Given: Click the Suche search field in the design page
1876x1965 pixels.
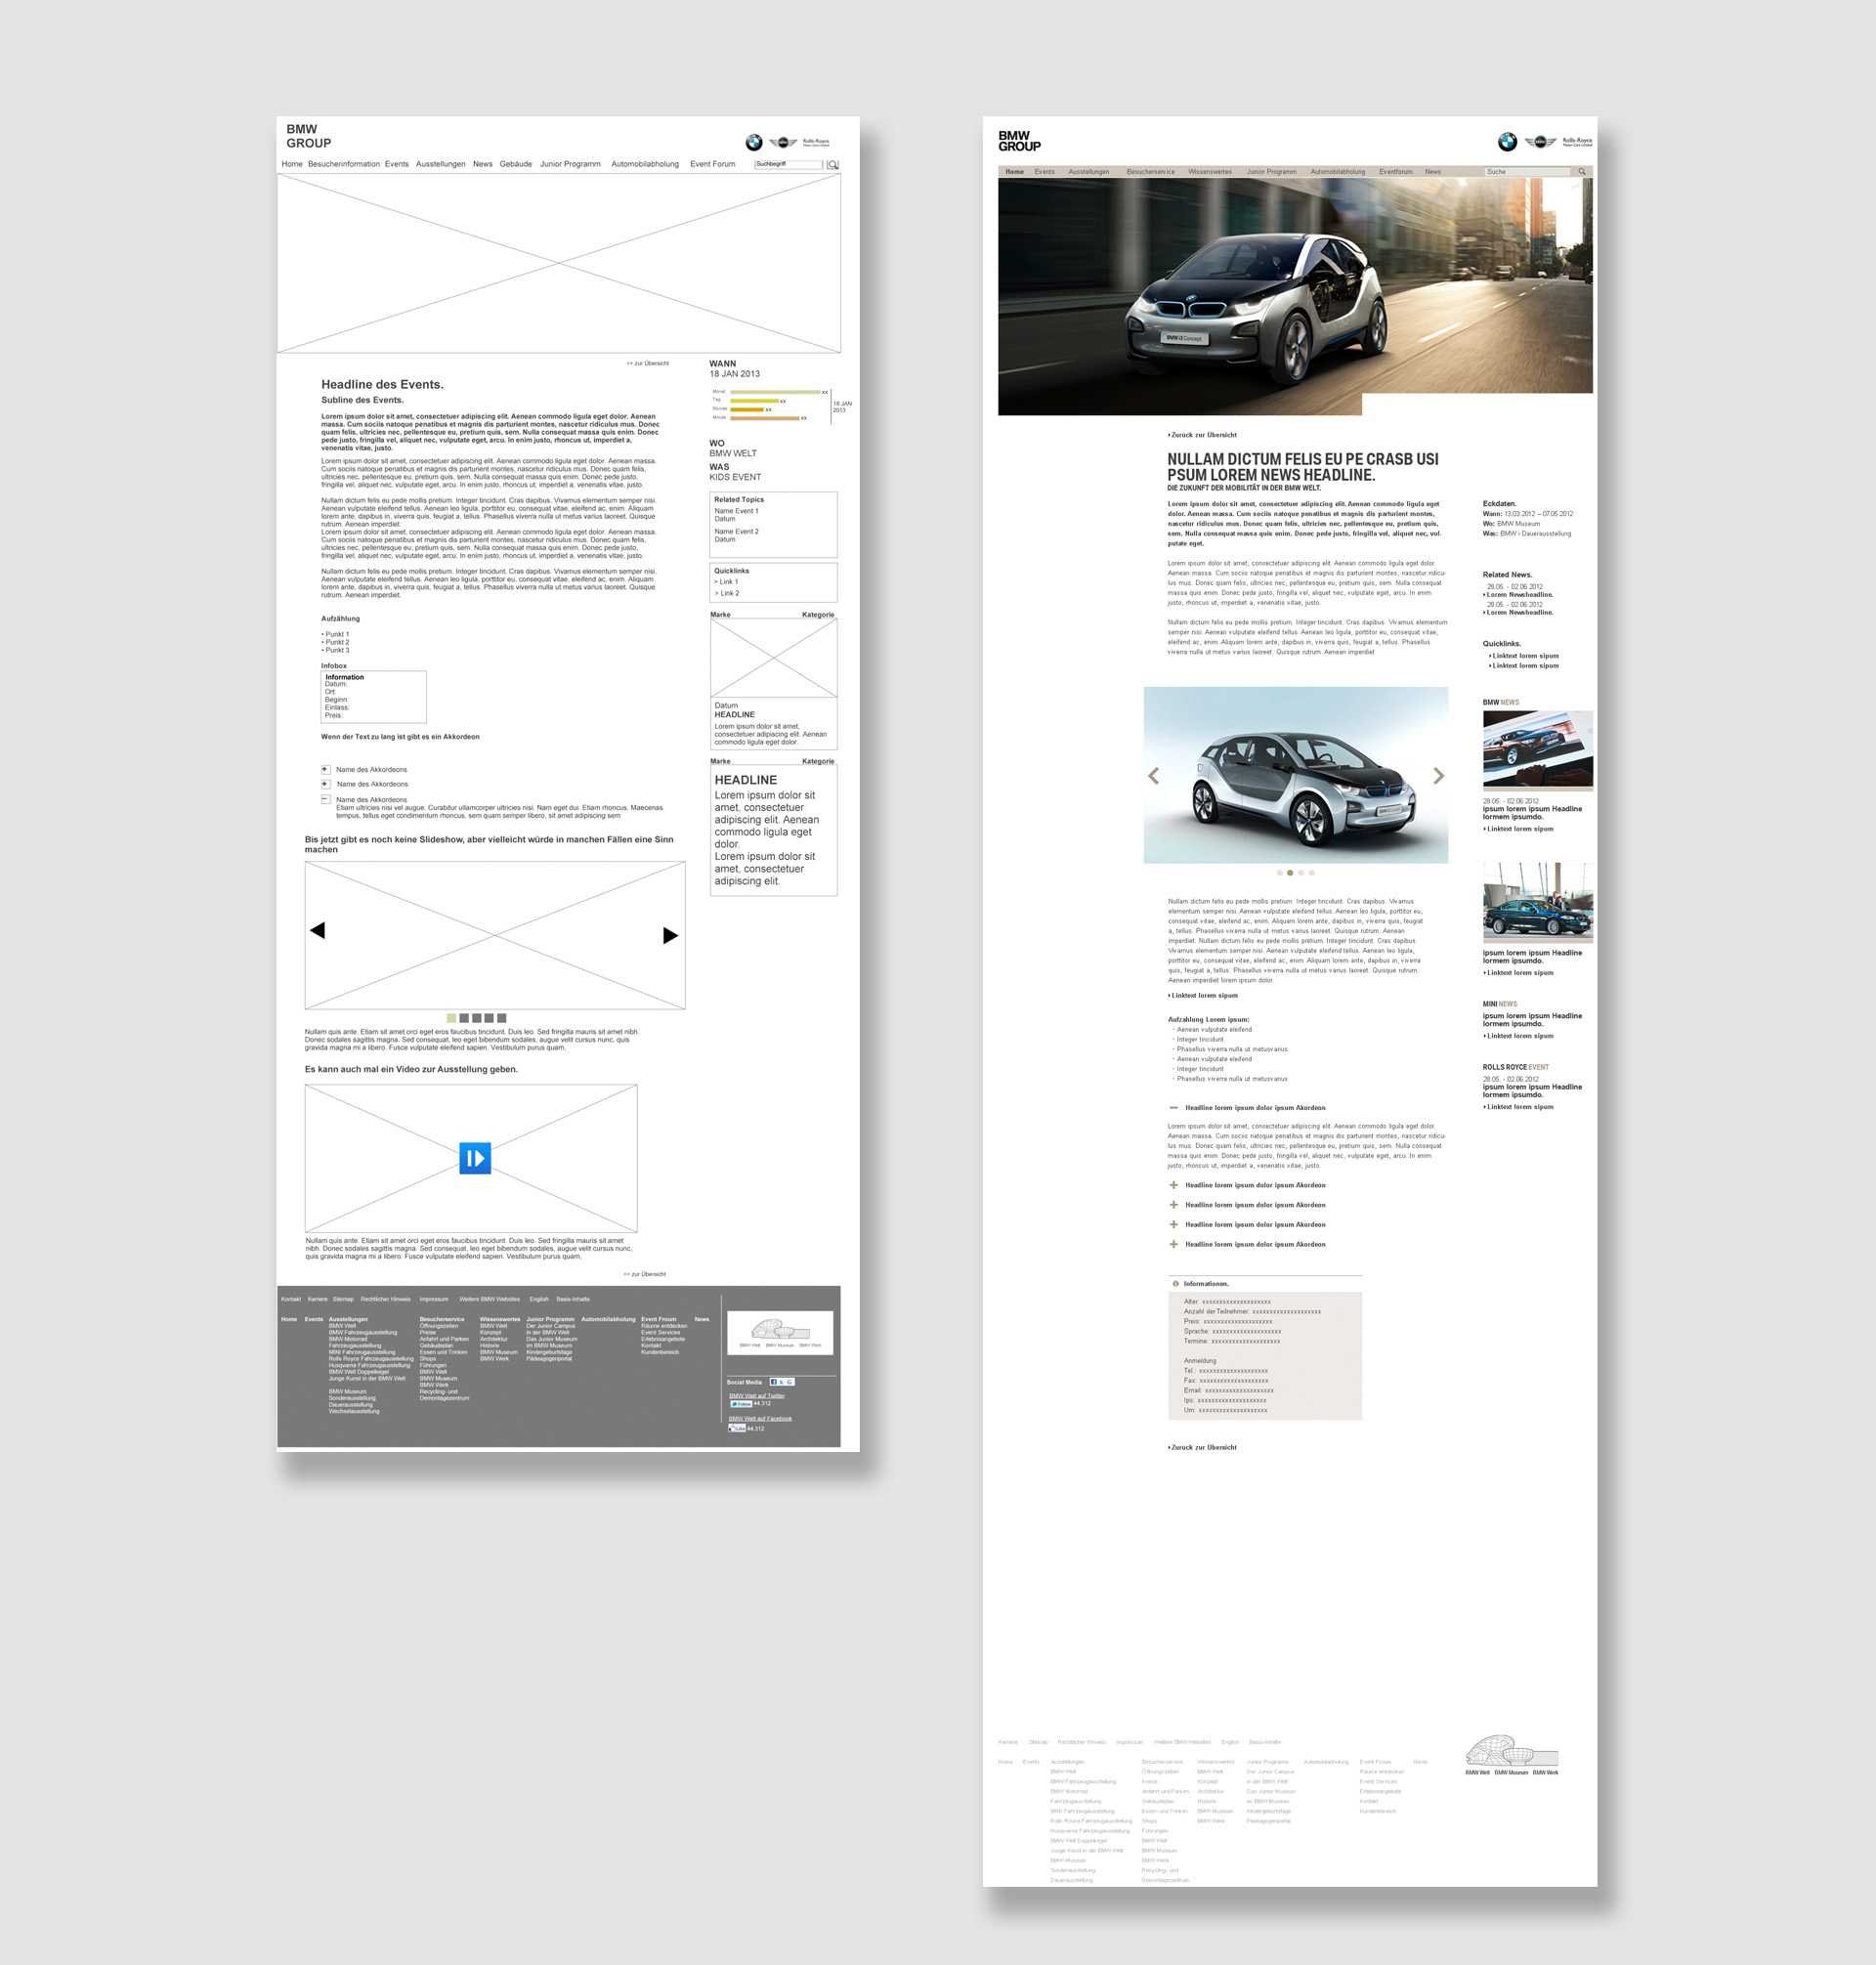Looking at the screenshot, I should click(1527, 172).
